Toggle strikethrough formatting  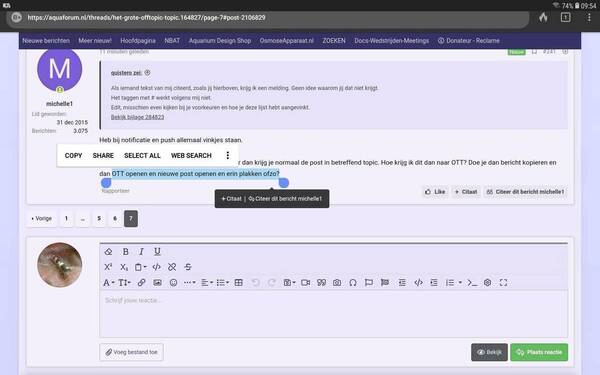coord(188,267)
